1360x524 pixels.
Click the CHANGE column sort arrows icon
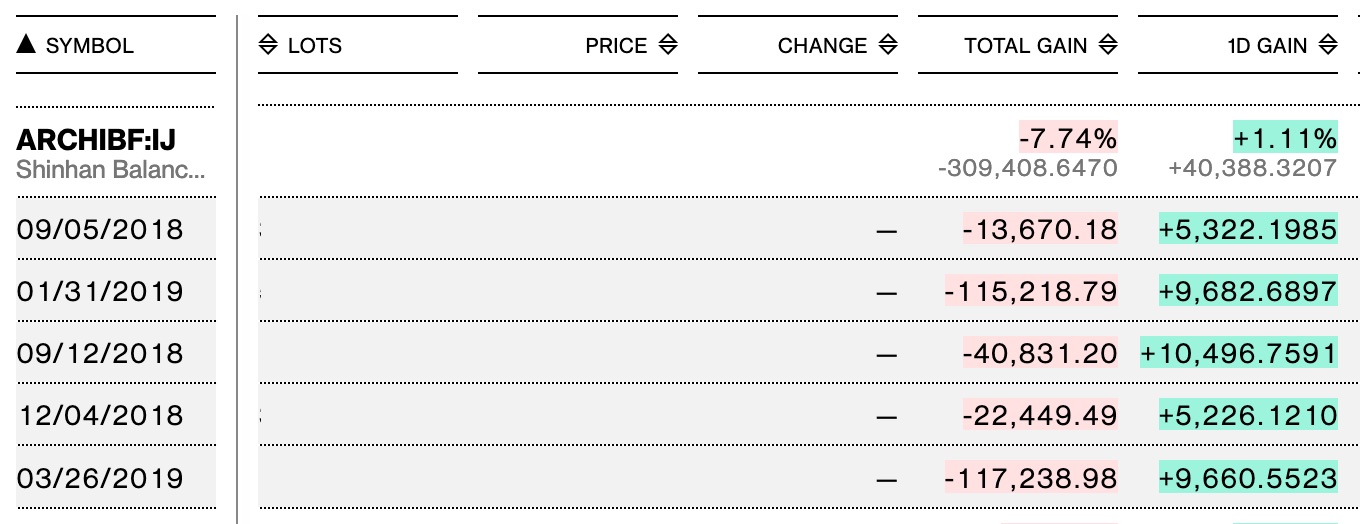coord(887,45)
